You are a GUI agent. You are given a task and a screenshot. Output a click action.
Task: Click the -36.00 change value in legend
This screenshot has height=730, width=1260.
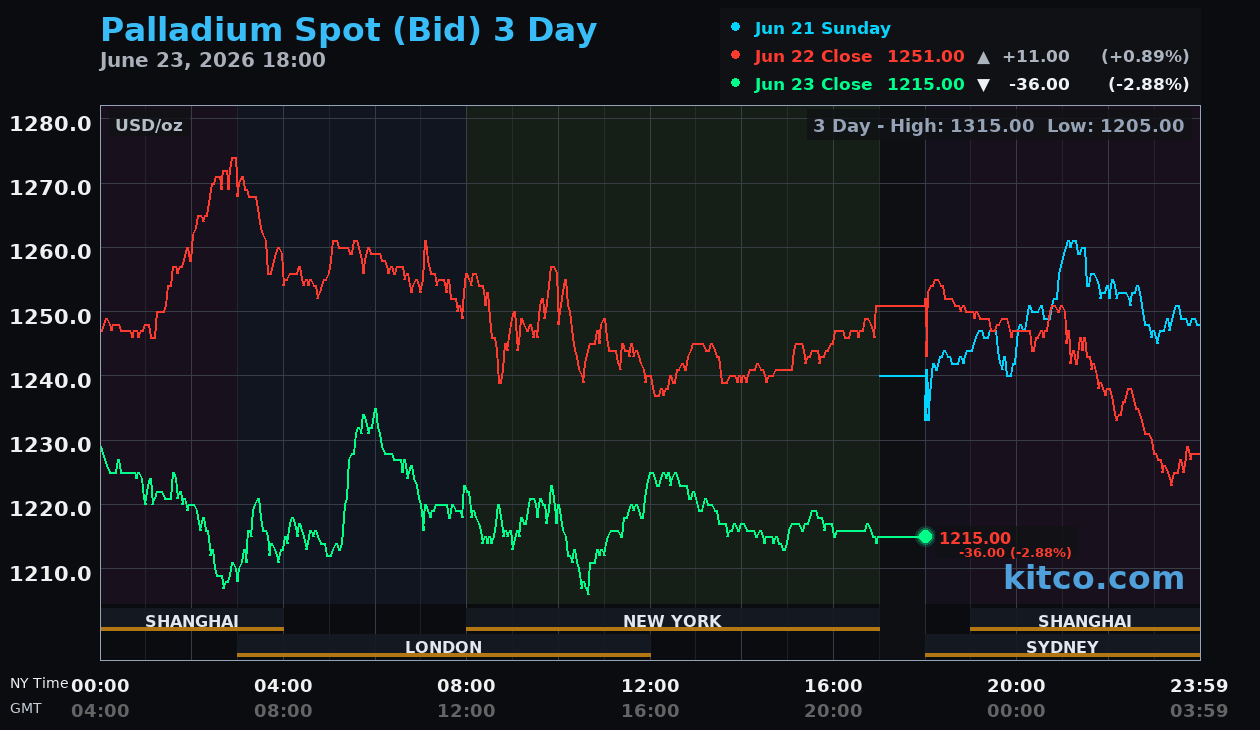point(1039,84)
